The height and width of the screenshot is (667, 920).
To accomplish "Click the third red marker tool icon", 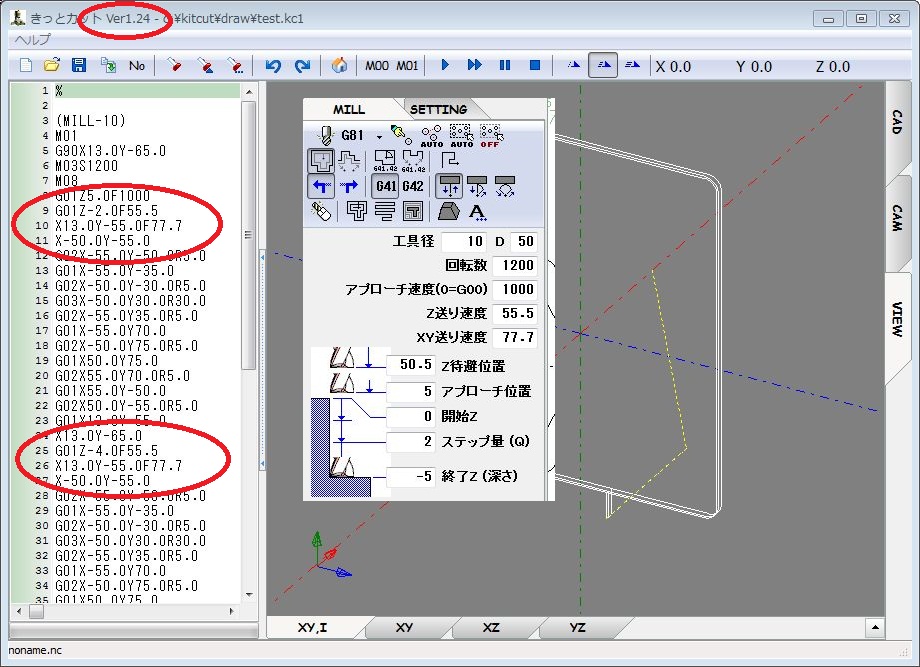I will pyautogui.click(x=235, y=65).
